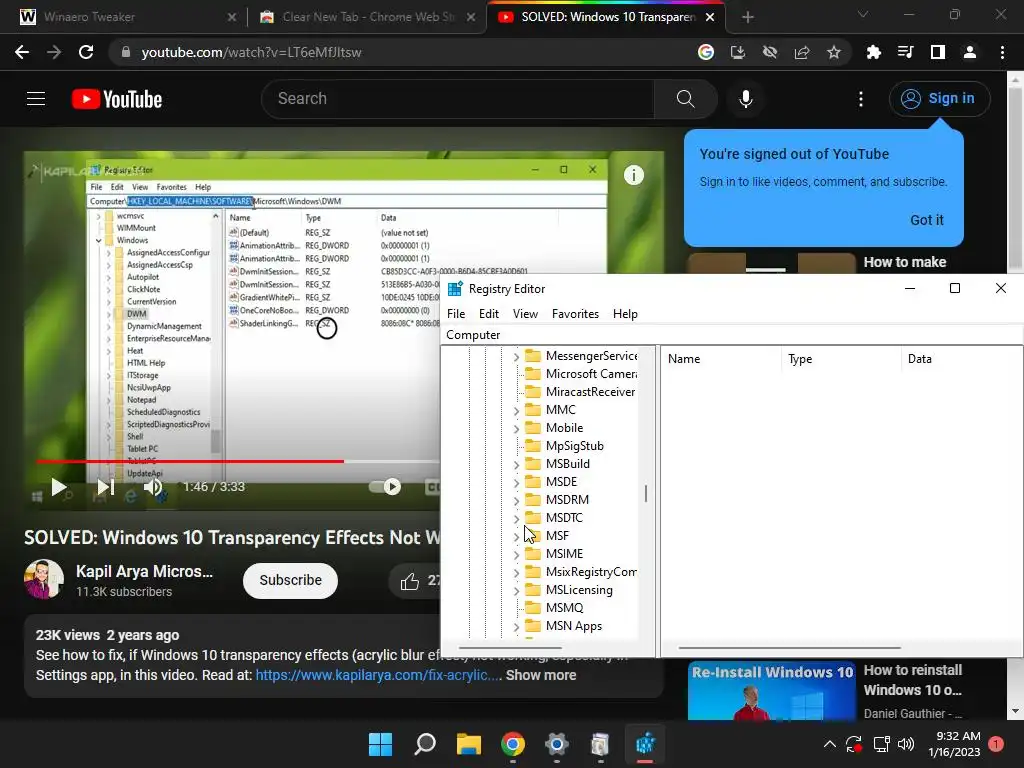Like the video thumbs-up button

[409, 581]
